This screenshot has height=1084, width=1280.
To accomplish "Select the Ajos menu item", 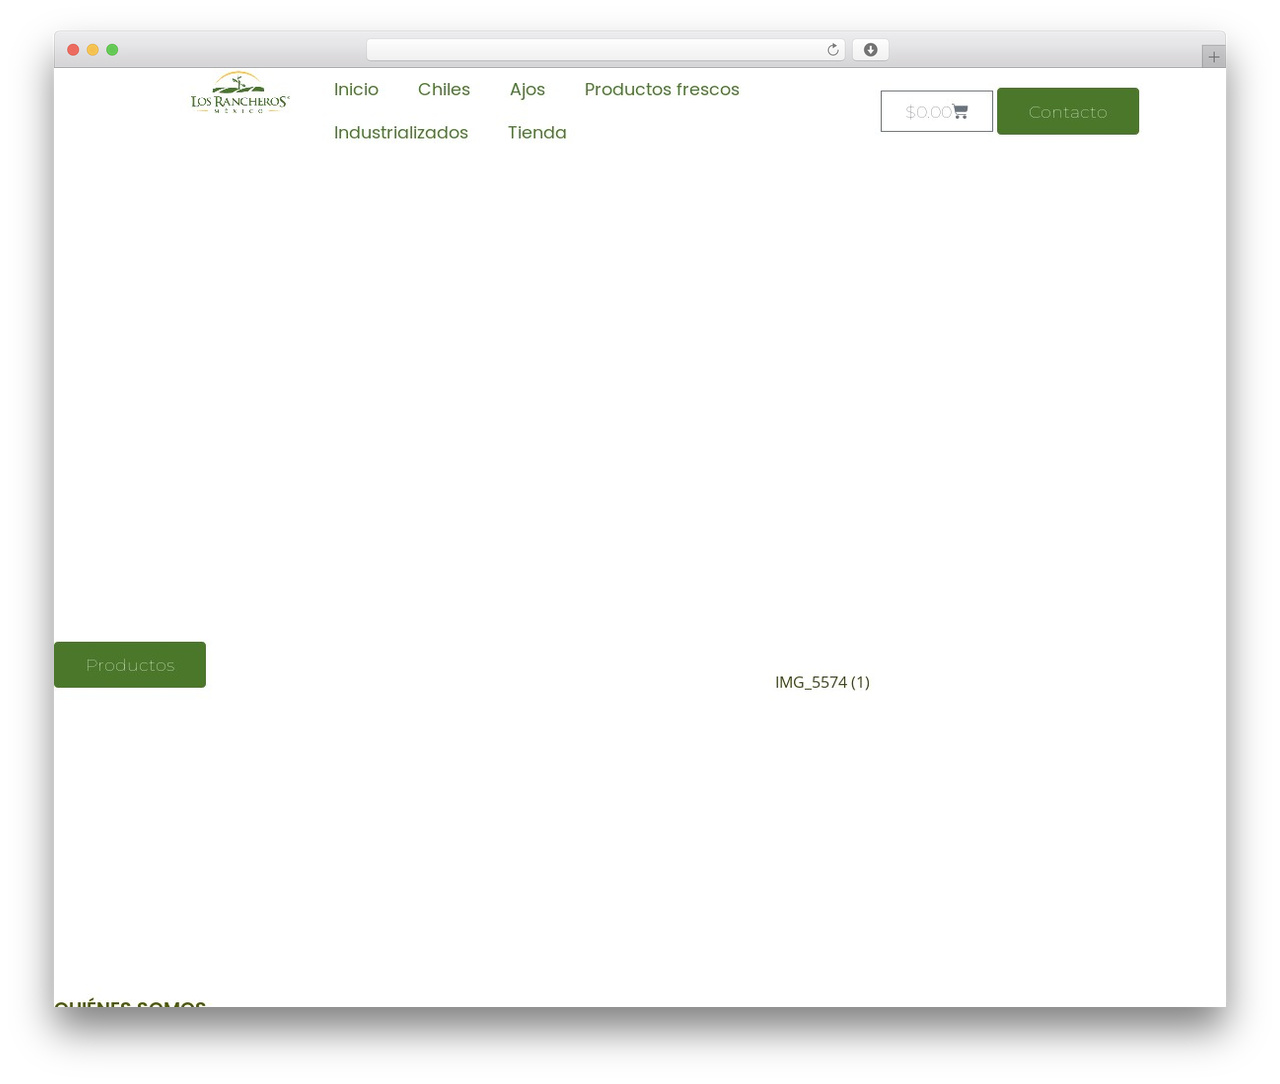I will 527,89.
